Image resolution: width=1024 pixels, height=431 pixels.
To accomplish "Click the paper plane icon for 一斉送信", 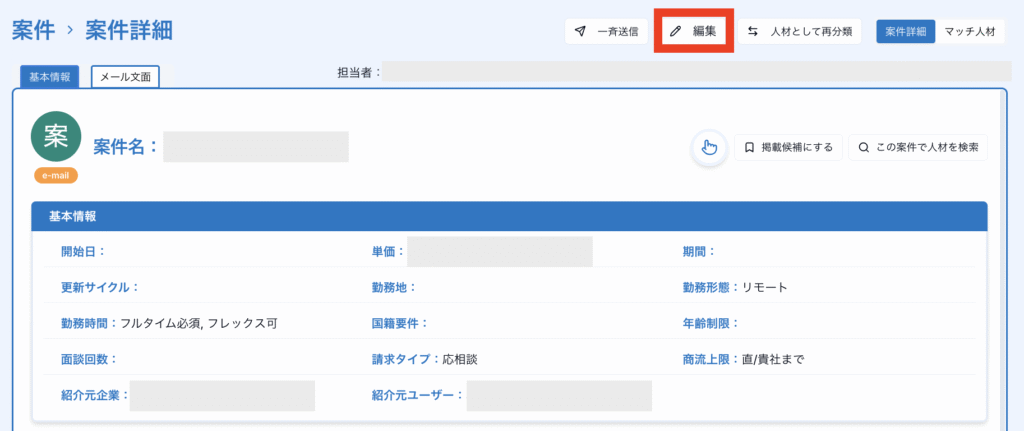I will click(581, 32).
